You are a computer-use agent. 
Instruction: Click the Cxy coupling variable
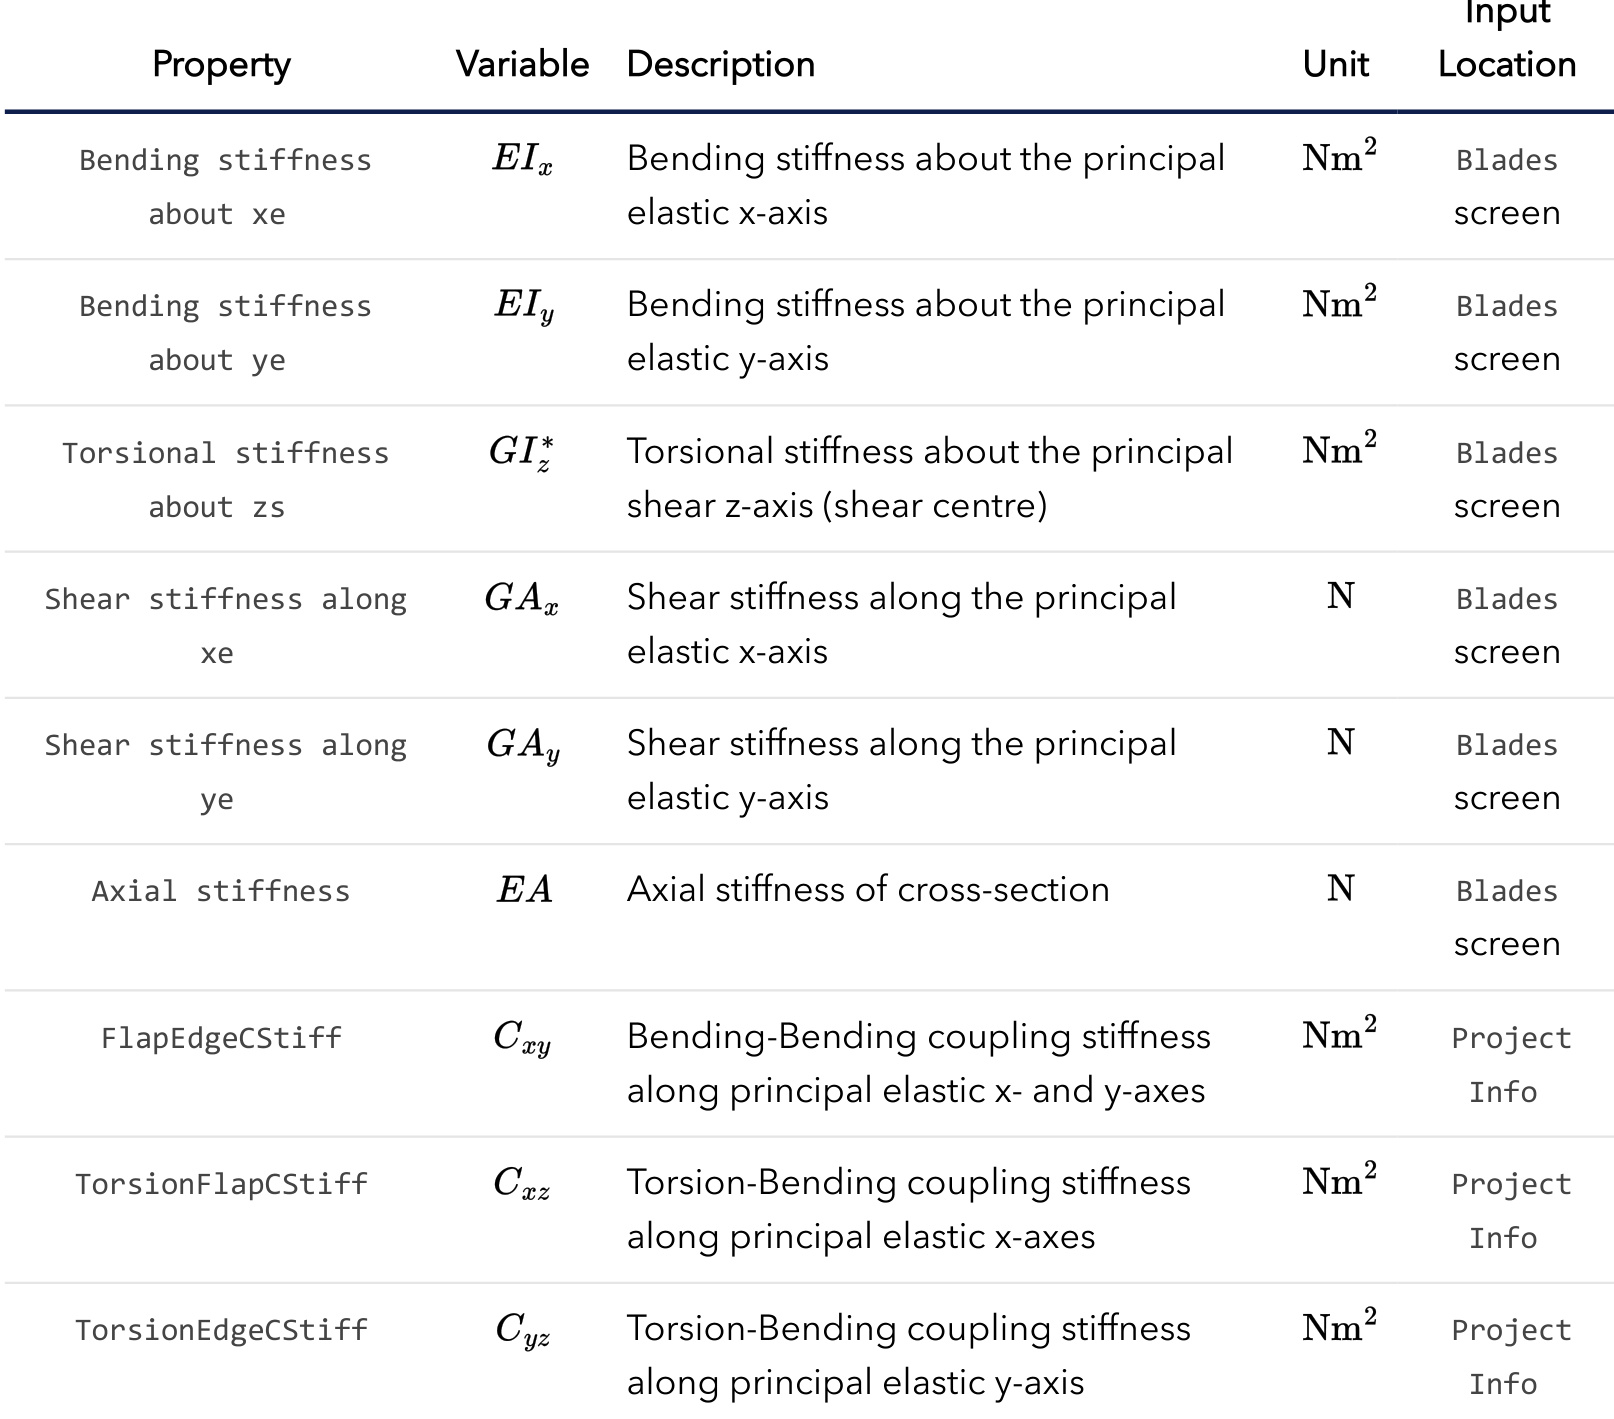point(522,1037)
